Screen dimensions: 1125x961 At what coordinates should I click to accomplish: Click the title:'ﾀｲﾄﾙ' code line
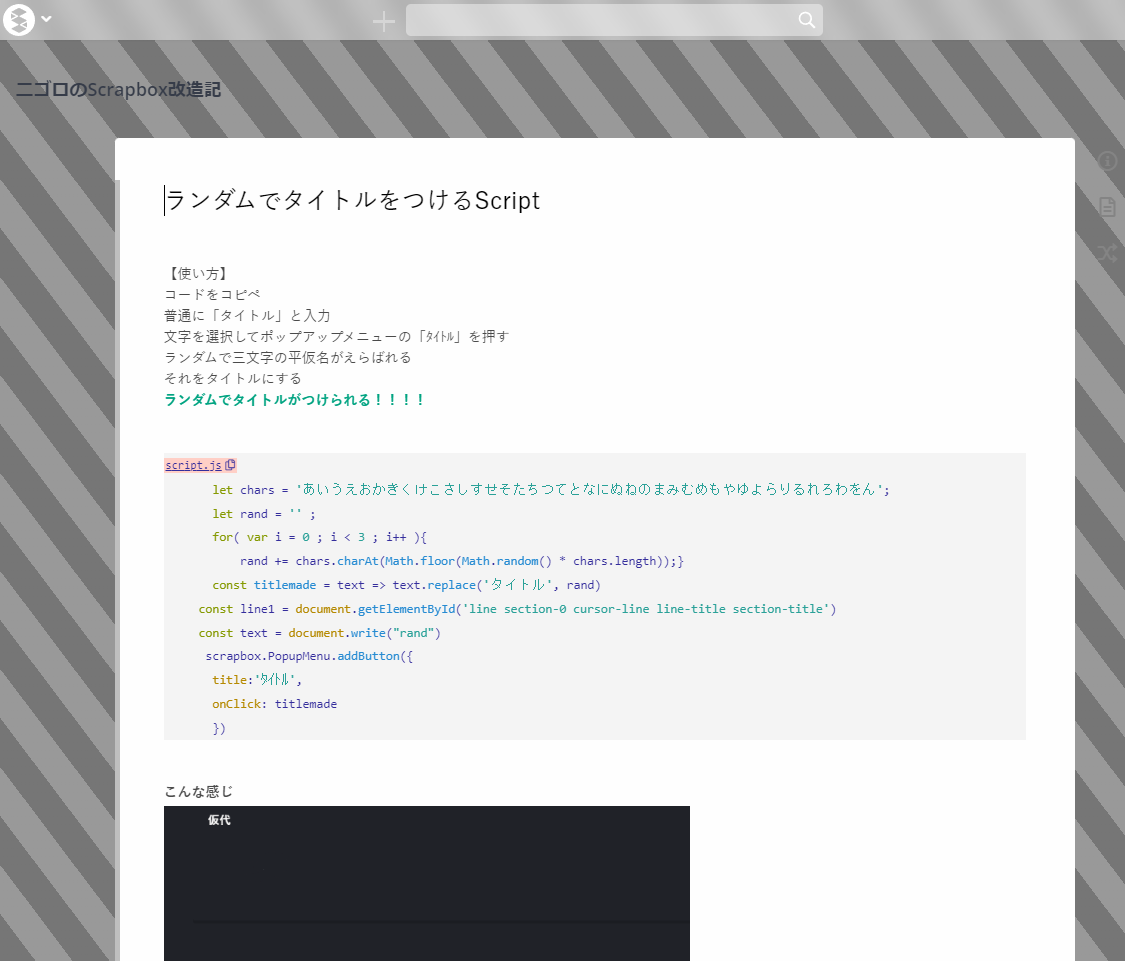pyautogui.click(x=257, y=680)
